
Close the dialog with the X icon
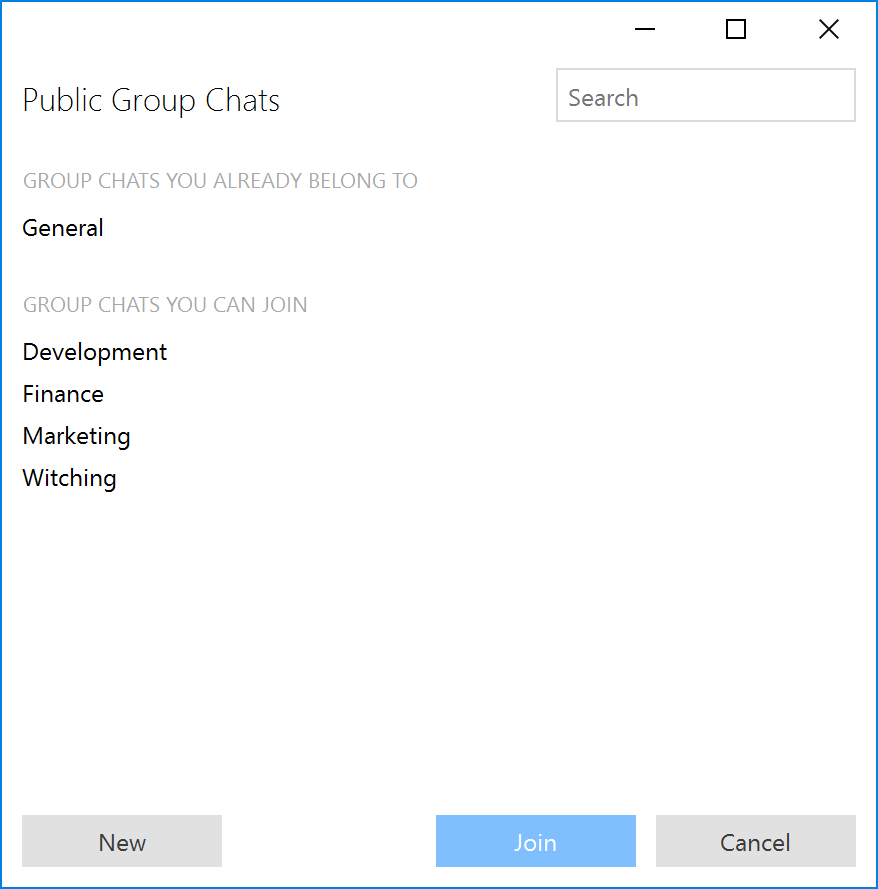[x=829, y=29]
